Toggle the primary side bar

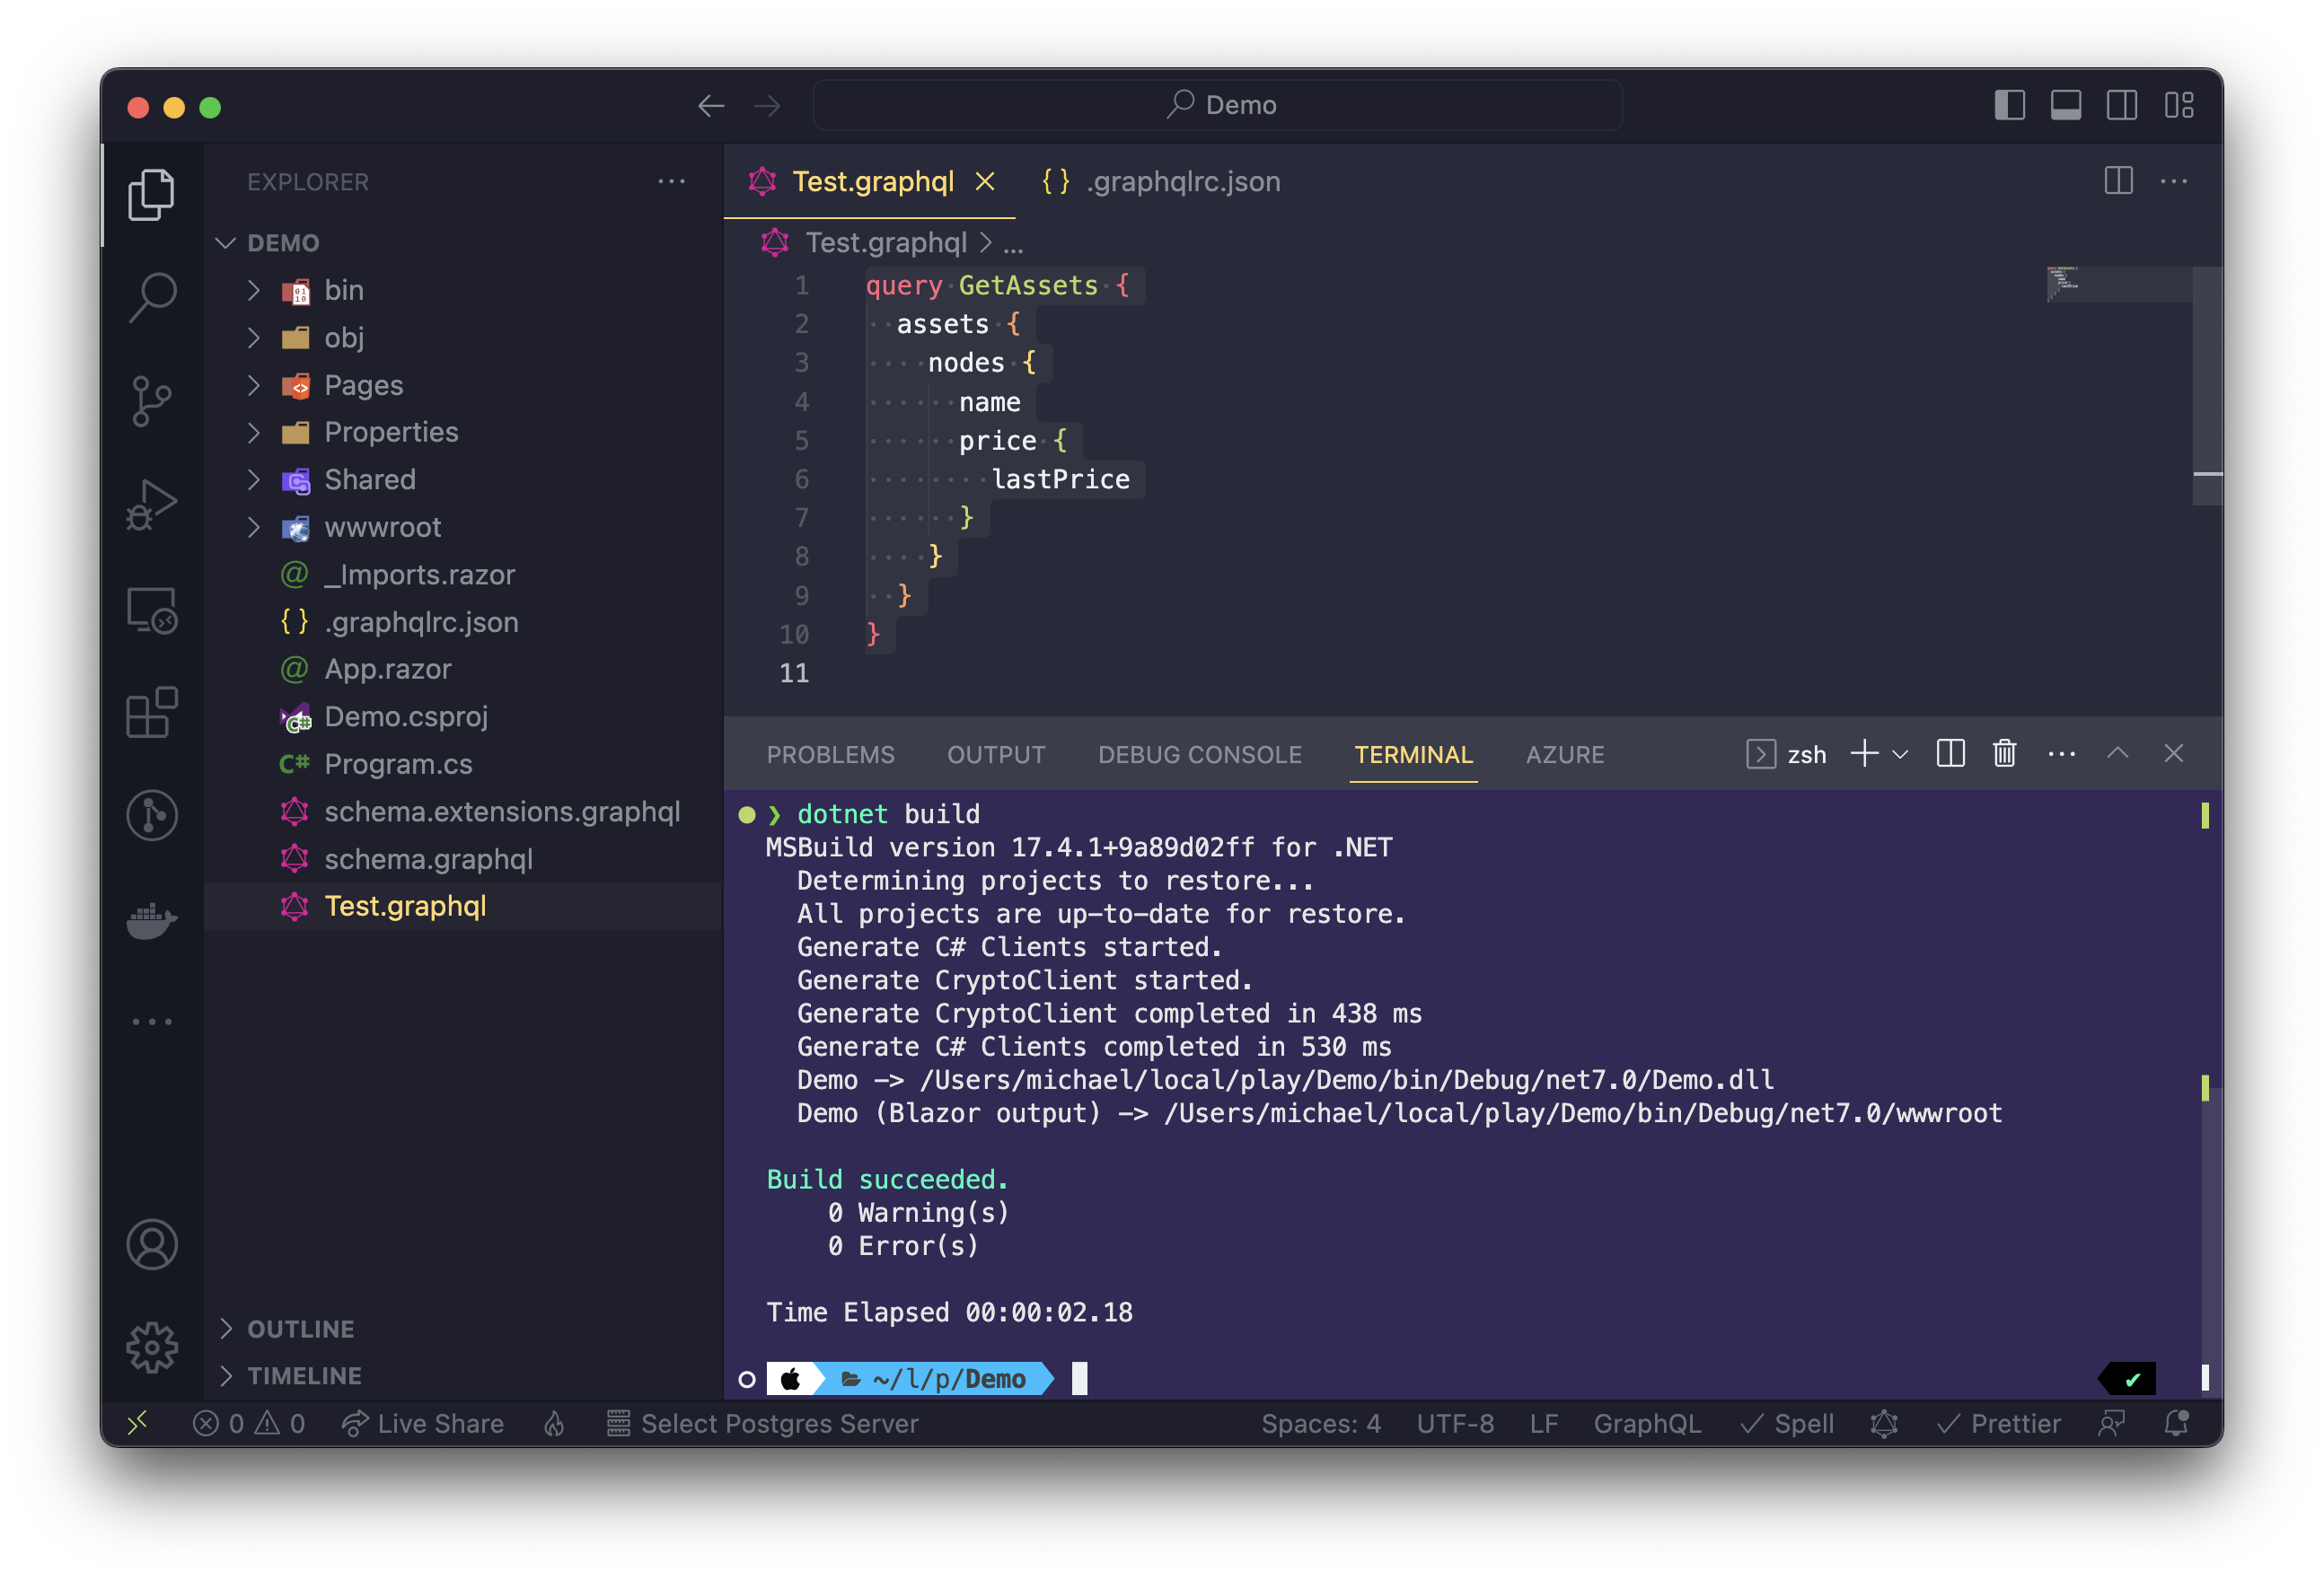click(2009, 105)
